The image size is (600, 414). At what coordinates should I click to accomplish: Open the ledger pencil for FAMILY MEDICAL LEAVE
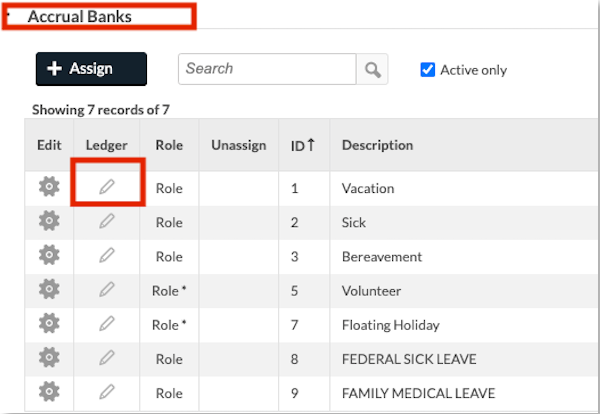(x=107, y=391)
